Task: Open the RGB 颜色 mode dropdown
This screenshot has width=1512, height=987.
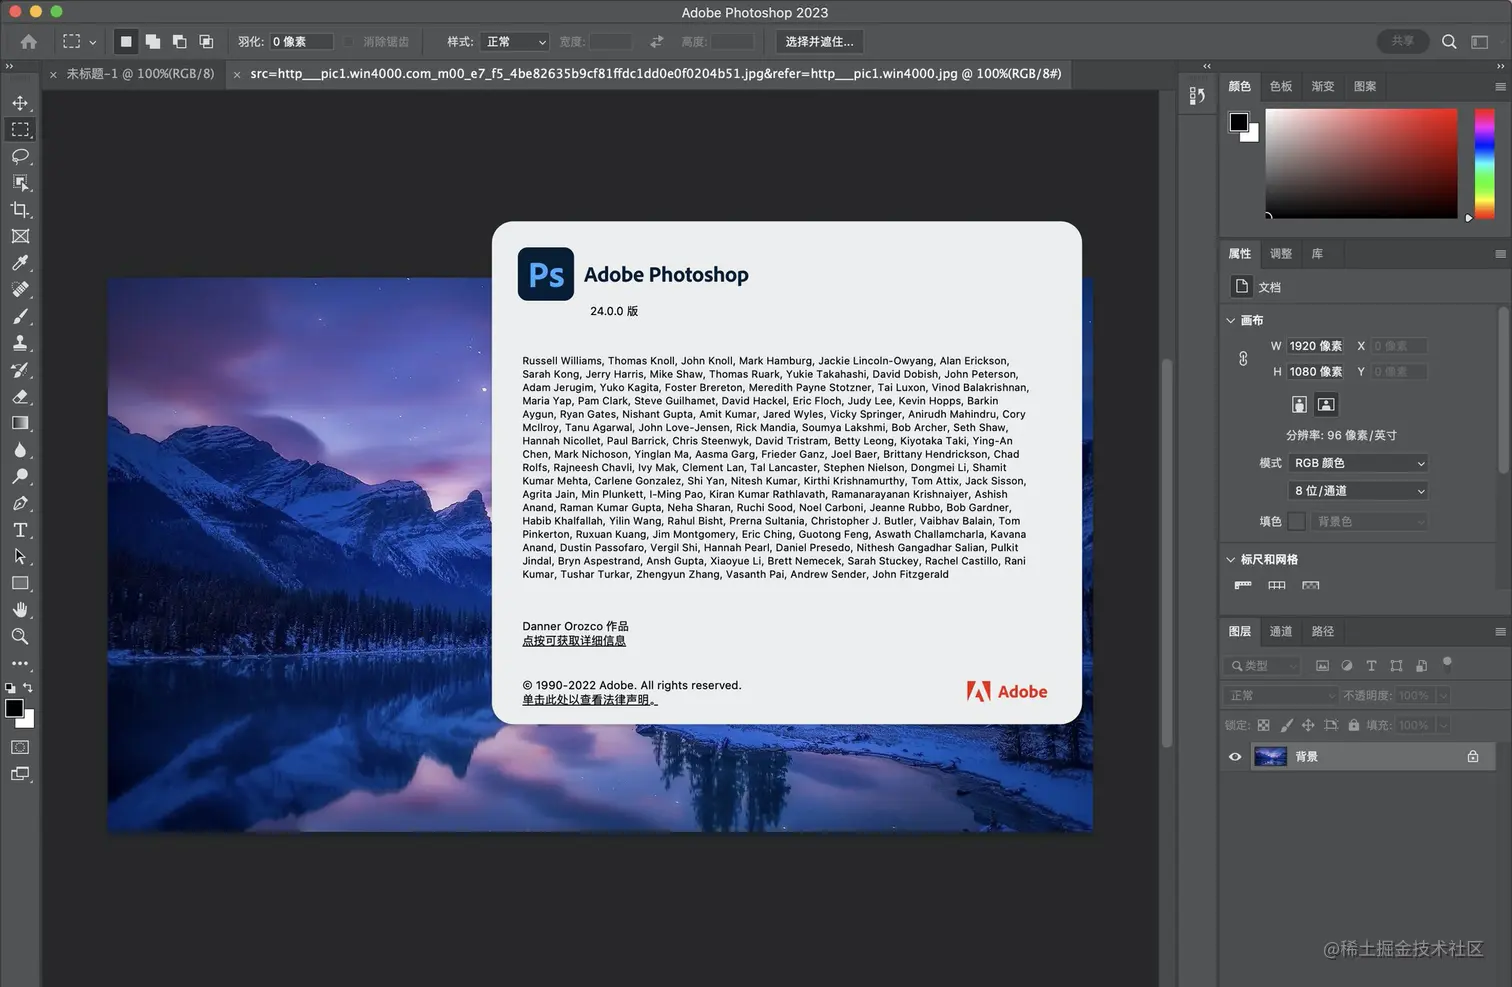Action: tap(1358, 463)
